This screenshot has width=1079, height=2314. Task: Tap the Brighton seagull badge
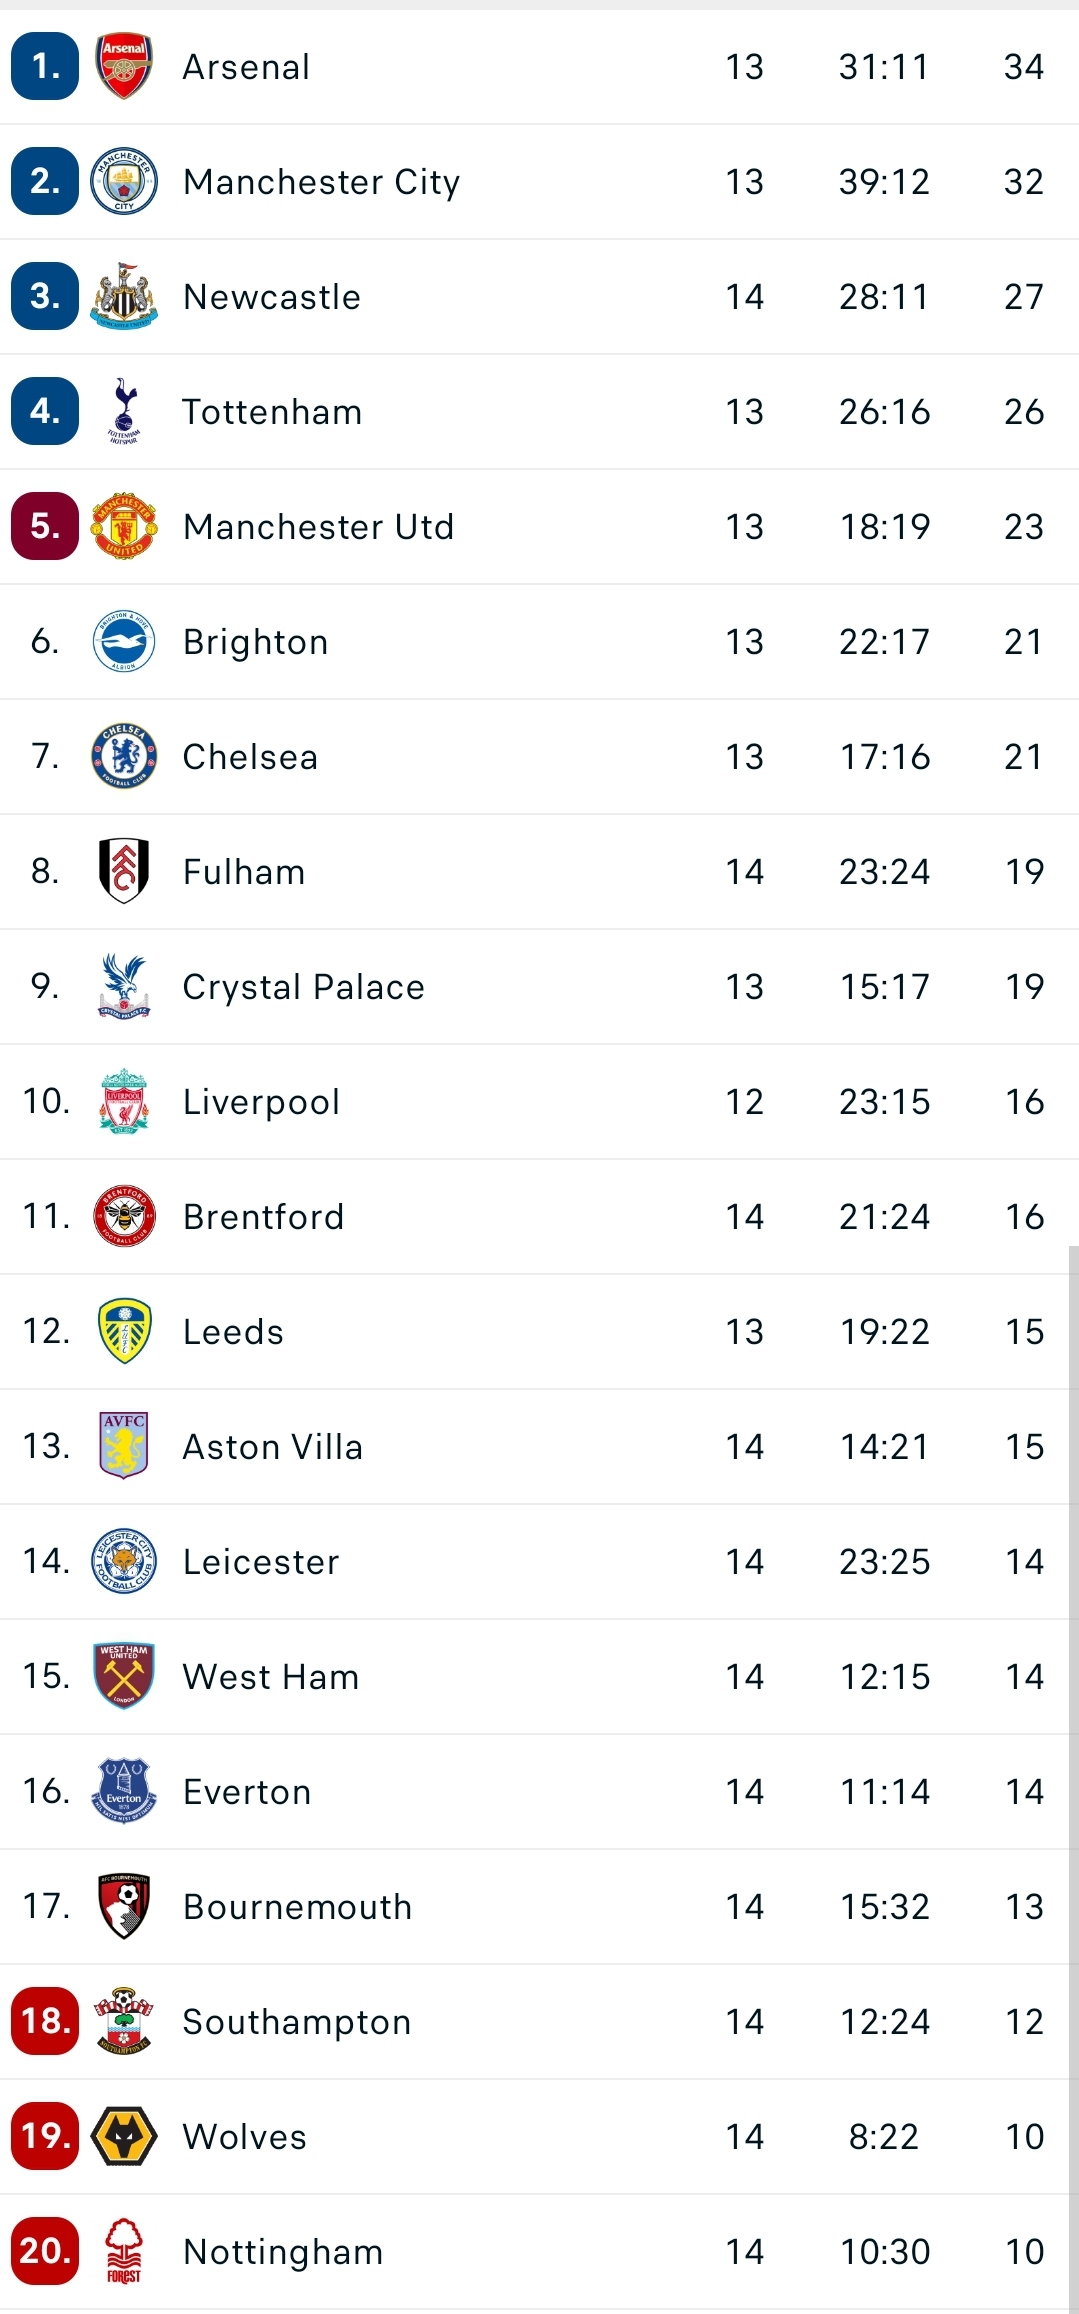tap(124, 641)
